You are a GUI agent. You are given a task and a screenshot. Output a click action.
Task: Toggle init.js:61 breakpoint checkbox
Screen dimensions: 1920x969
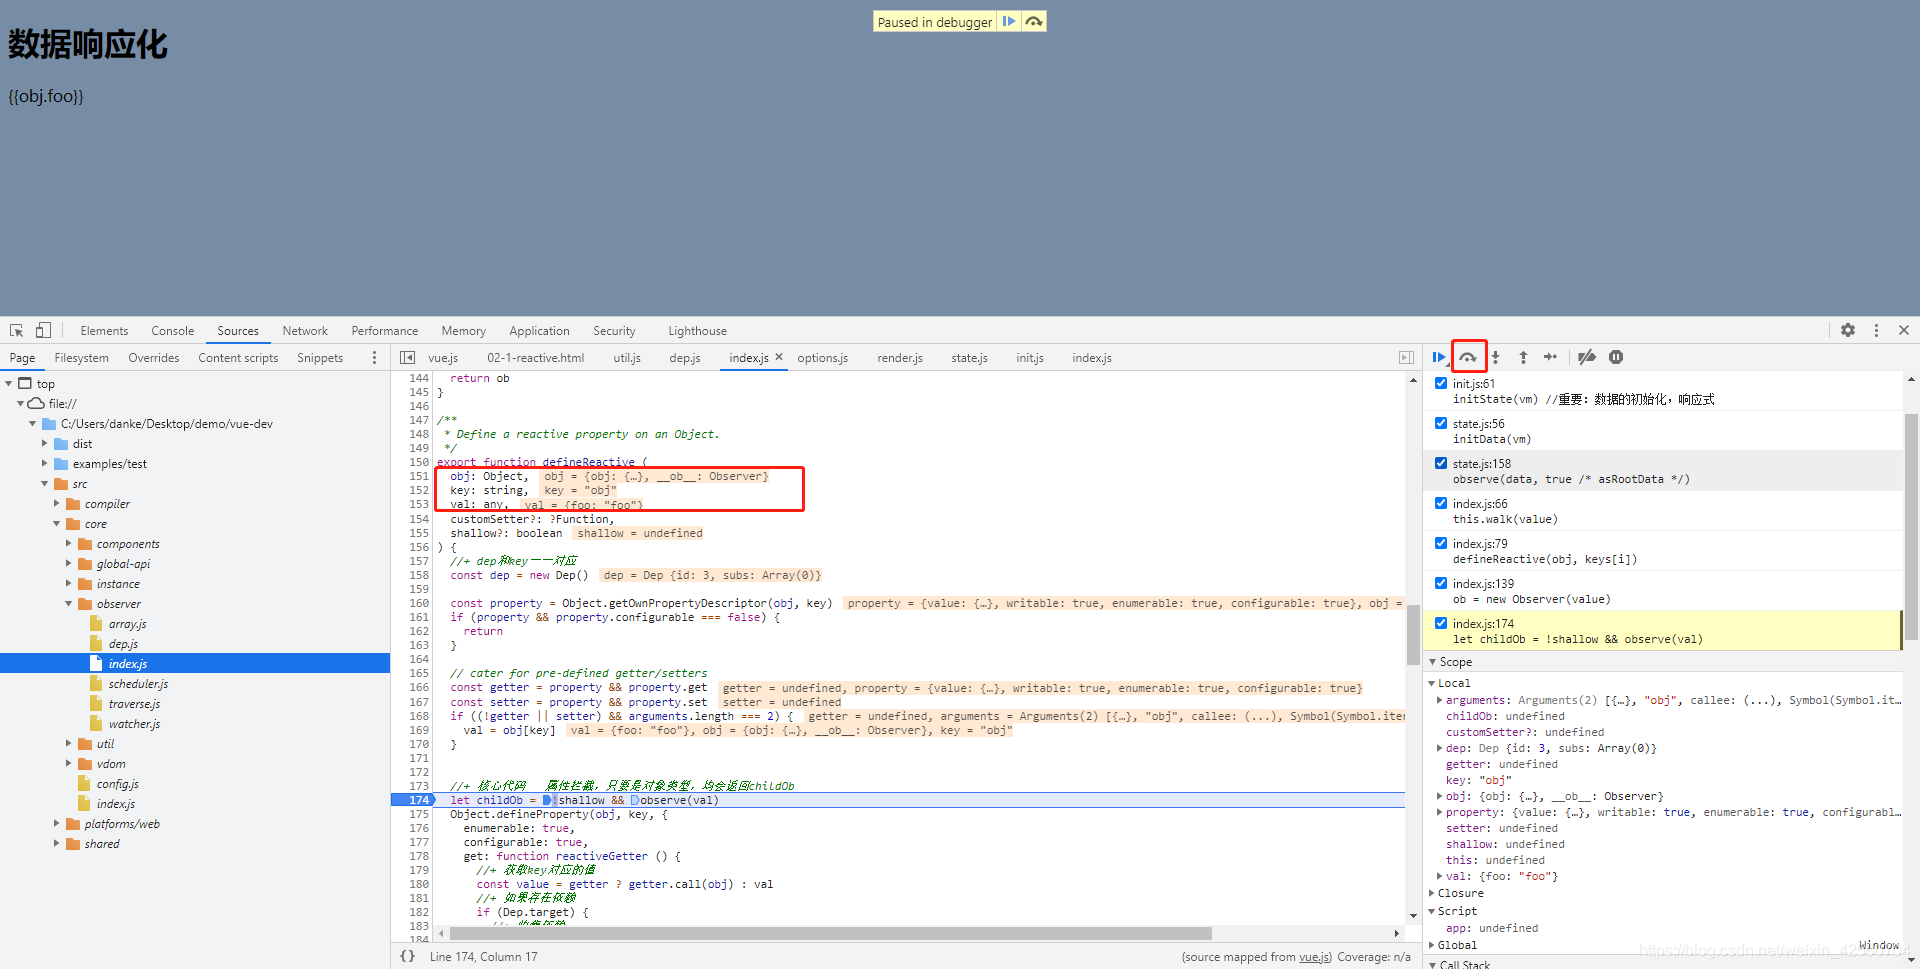(x=1441, y=383)
